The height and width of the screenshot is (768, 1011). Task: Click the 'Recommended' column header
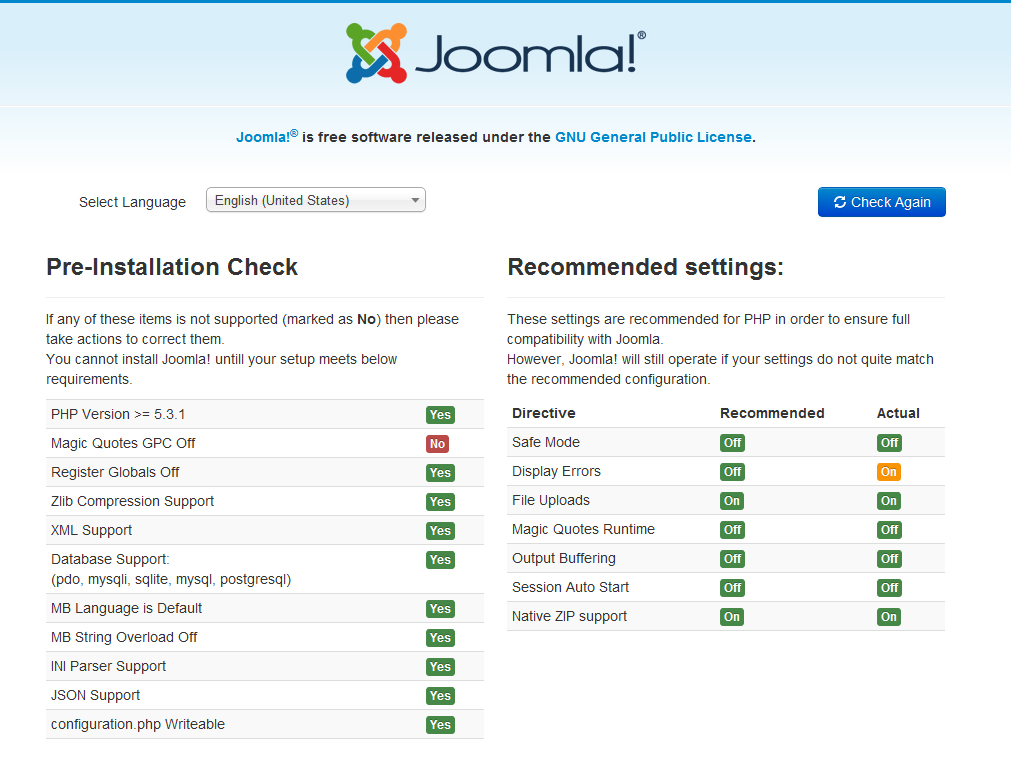[772, 413]
